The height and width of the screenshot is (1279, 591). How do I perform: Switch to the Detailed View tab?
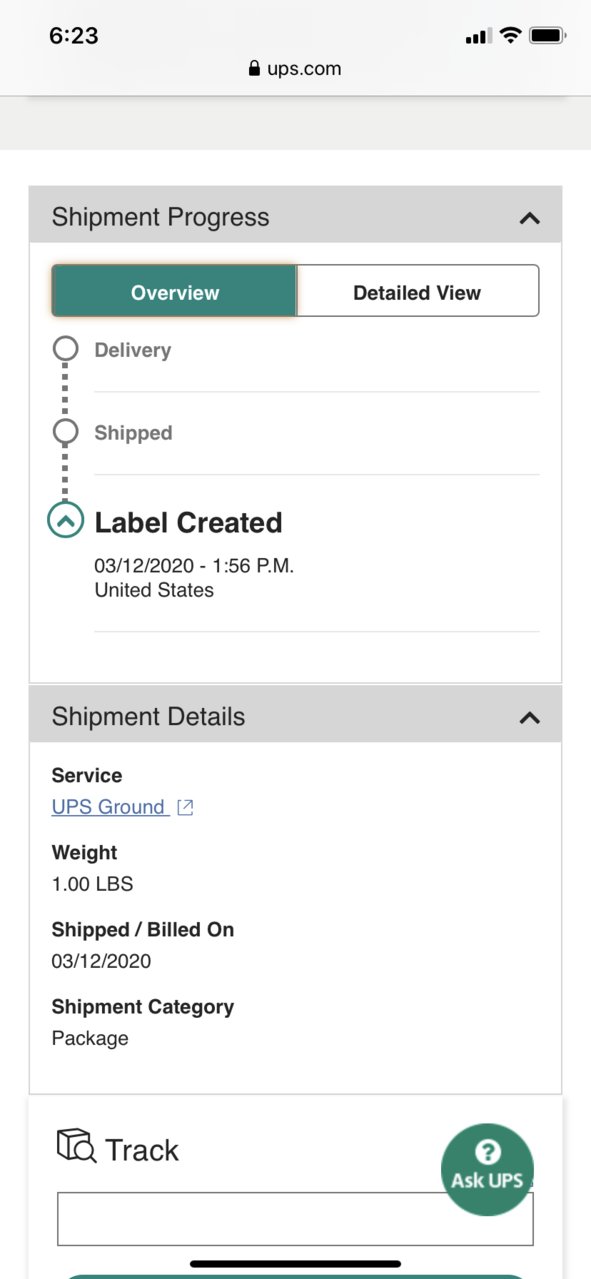click(x=418, y=292)
